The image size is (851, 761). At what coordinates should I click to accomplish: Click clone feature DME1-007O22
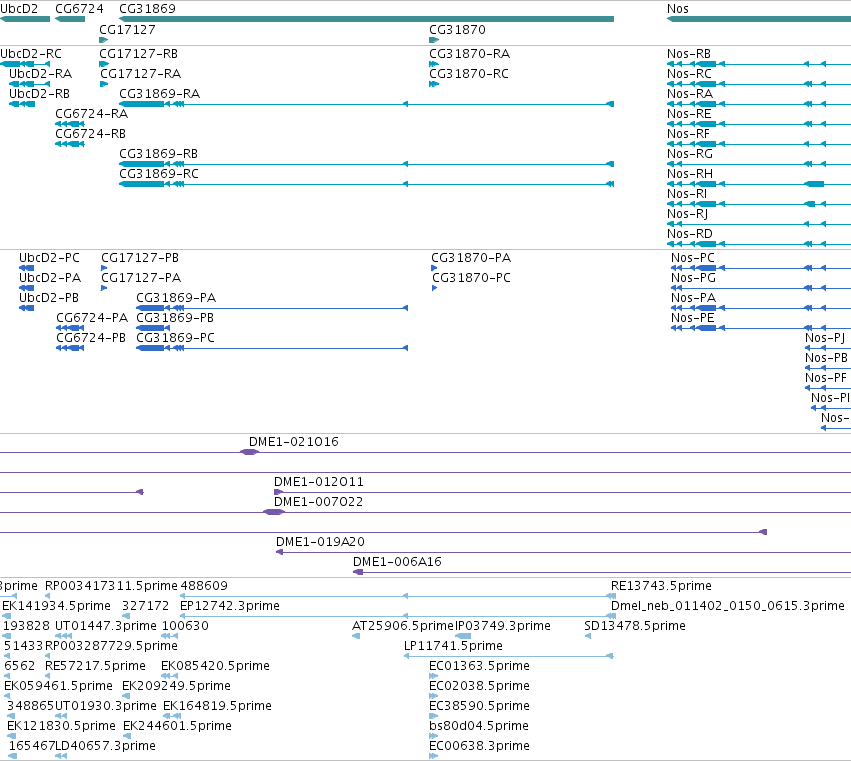318,502
